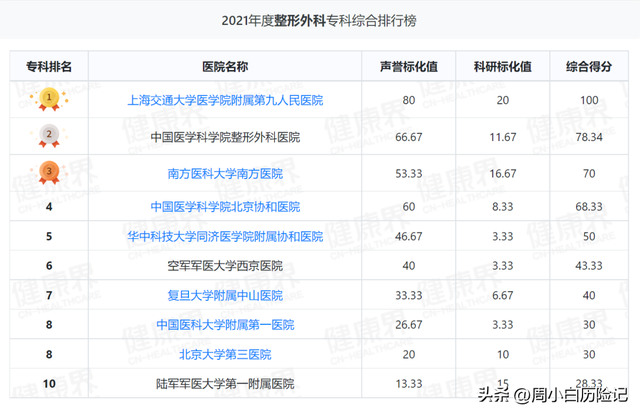This screenshot has height=415, width=640.
Task: Select 中国医学科学院整形外科医院 hospital name
Action: (x=225, y=137)
